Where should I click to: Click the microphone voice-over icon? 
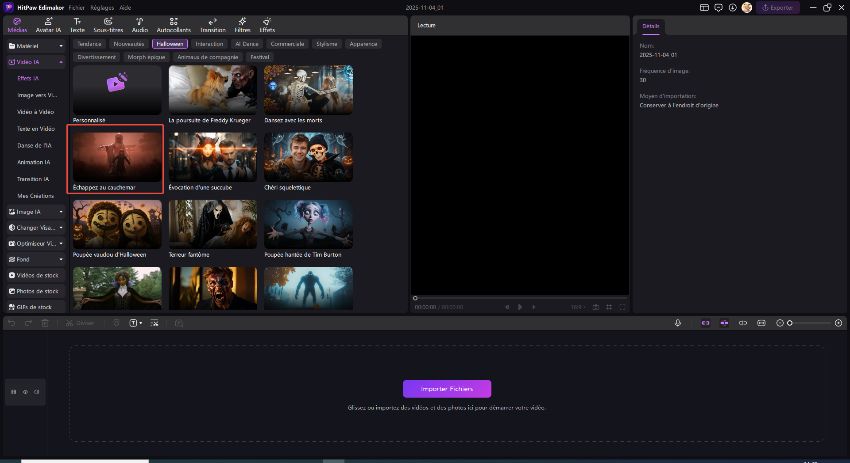(x=678, y=323)
